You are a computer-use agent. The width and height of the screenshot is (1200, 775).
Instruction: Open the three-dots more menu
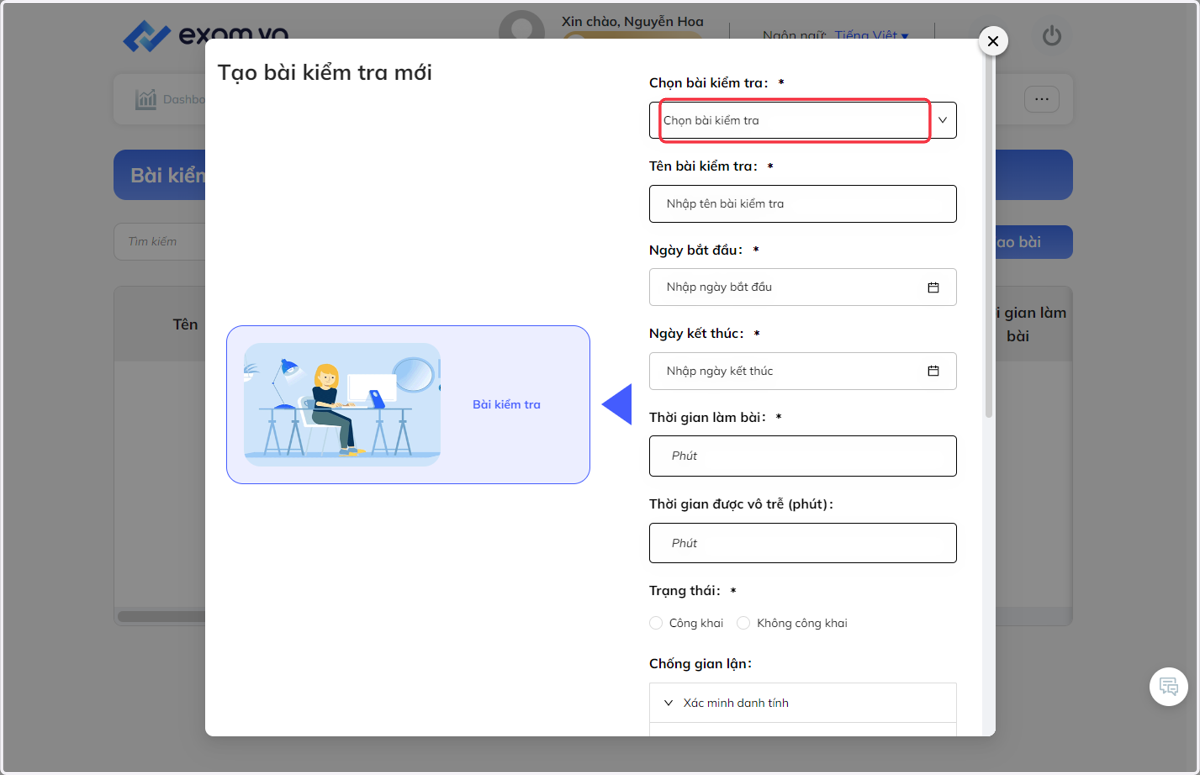(1041, 99)
